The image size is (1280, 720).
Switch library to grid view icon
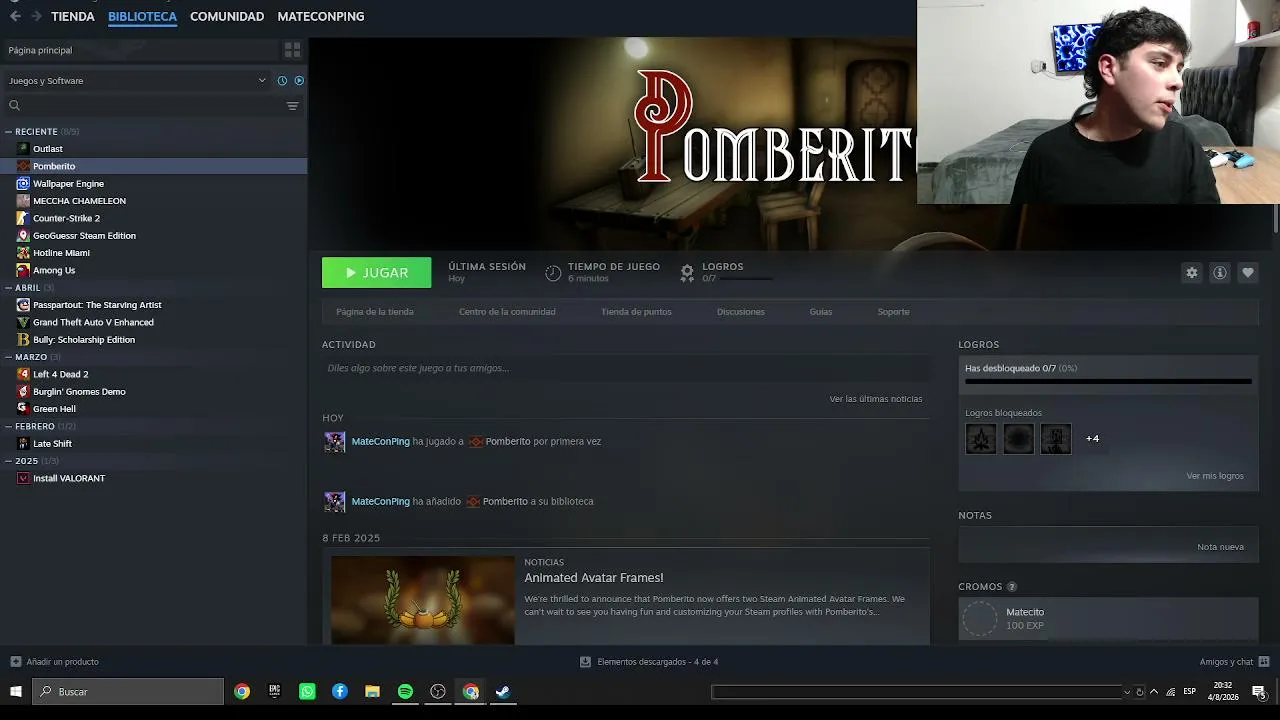[x=292, y=50]
